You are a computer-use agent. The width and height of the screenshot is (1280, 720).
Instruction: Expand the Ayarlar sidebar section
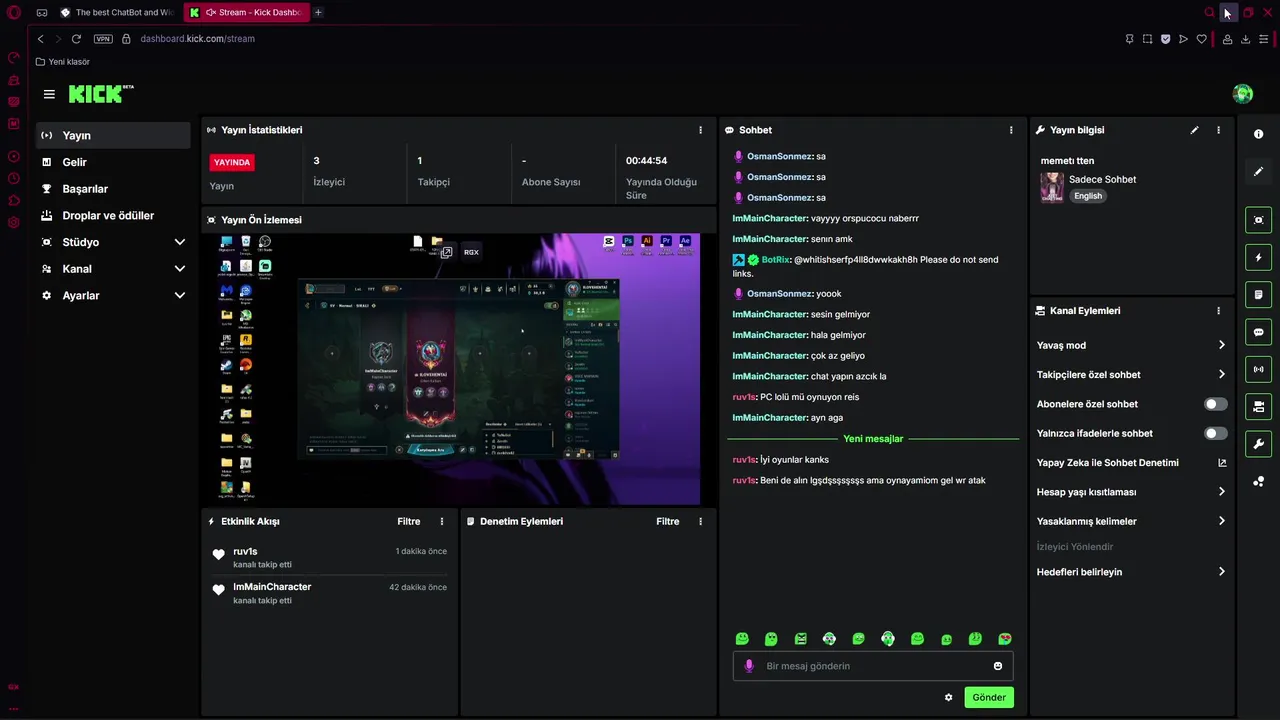[x=113, y=296]
